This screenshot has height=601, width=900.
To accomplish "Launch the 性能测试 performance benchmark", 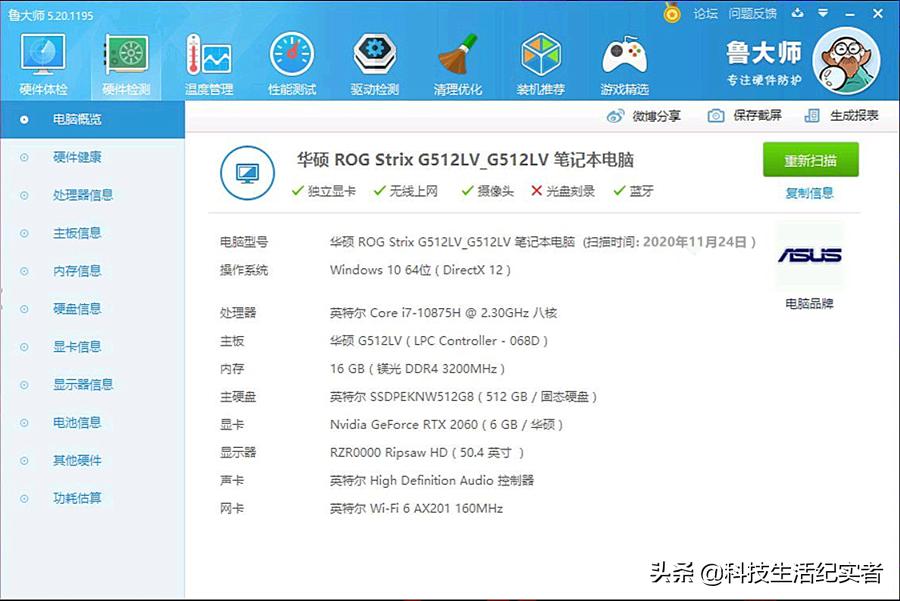I will pyautogui.click(x=290, y=60).
